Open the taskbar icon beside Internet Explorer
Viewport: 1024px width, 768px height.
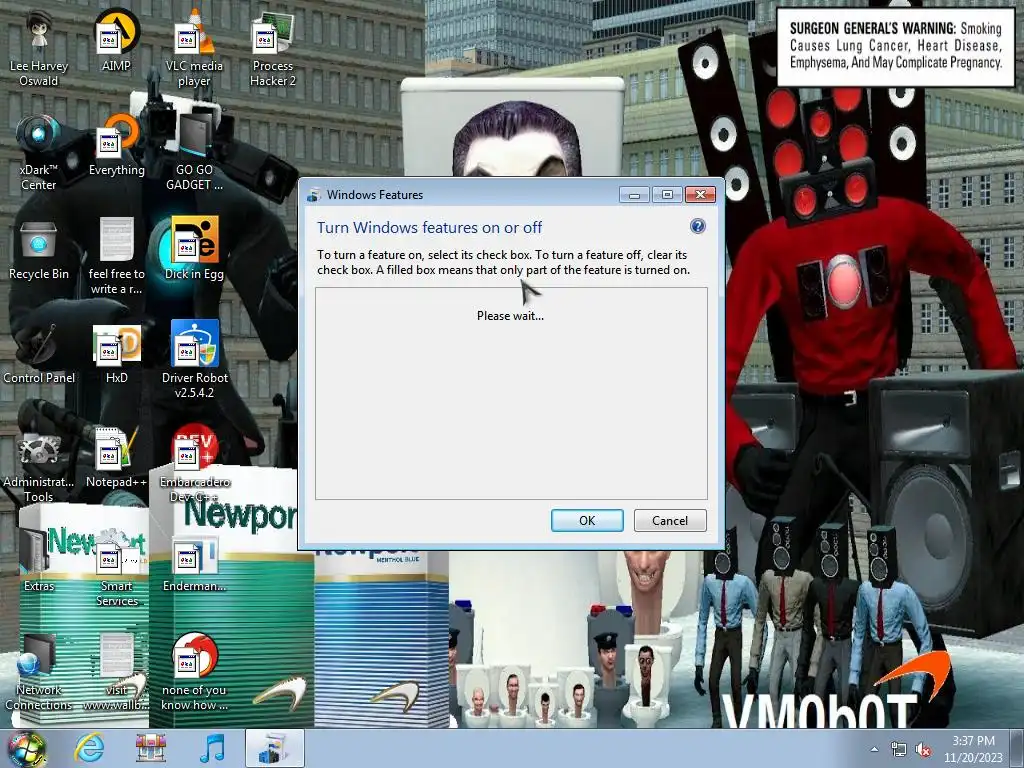point(150,748)
